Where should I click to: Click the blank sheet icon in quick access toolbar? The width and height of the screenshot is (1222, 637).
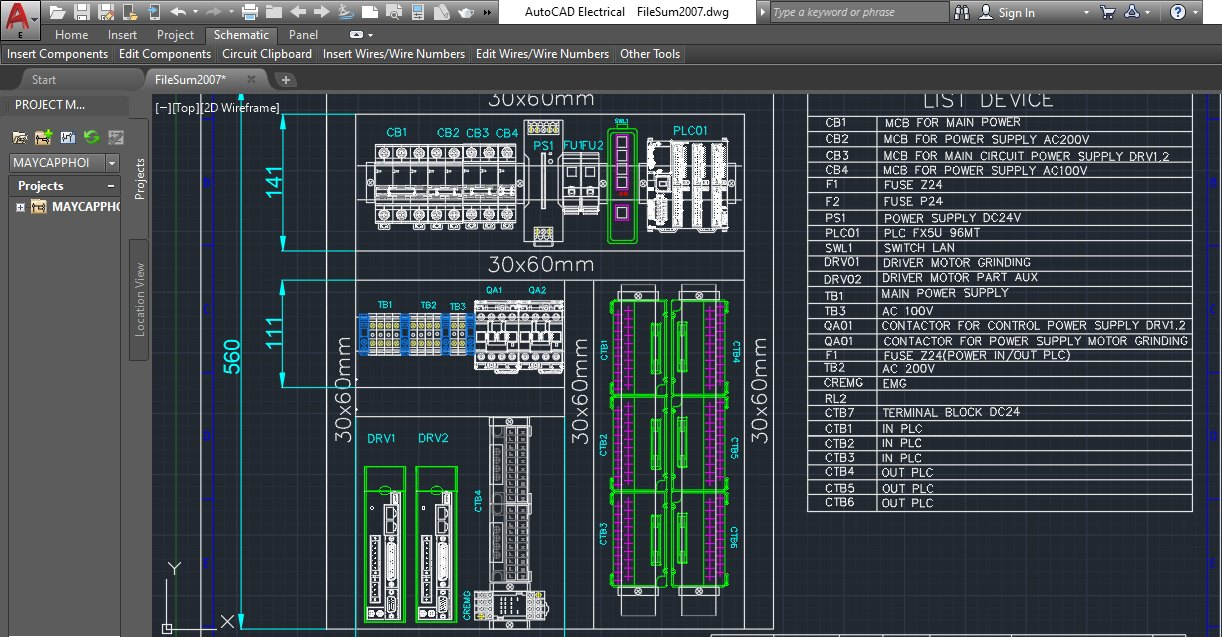coord(370,12)
